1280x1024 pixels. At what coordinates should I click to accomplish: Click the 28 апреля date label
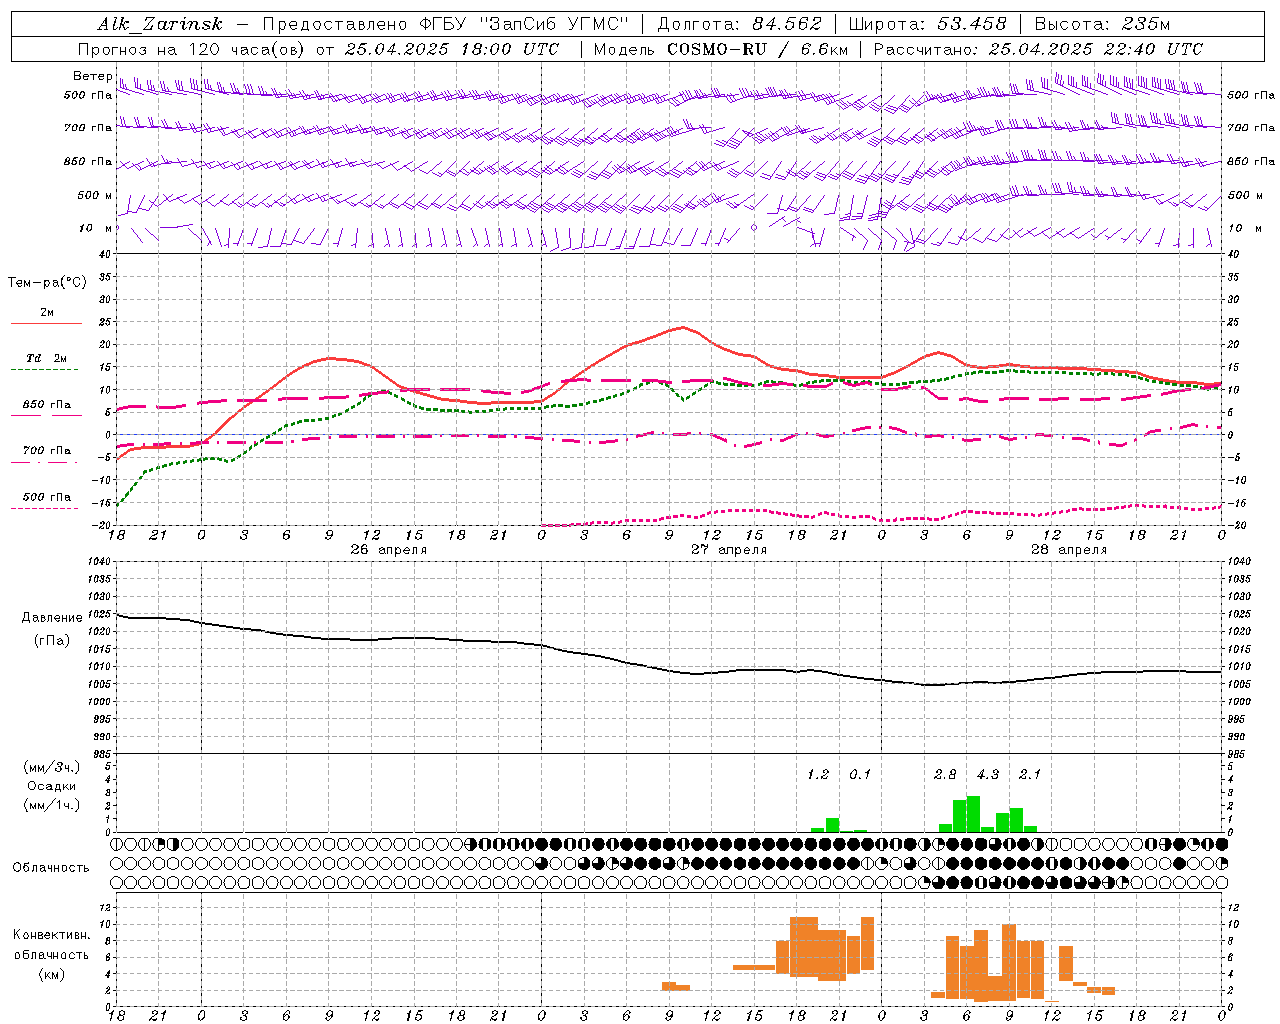[x=1069, y=550]
